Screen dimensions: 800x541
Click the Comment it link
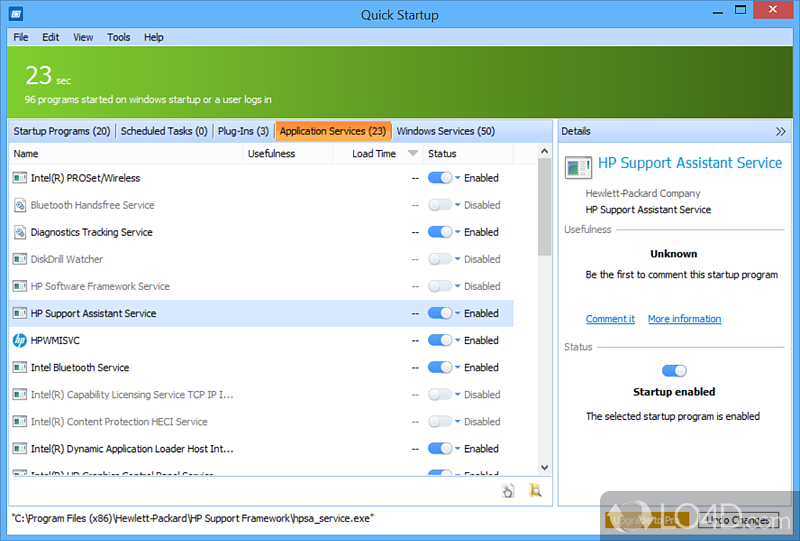(x=610, y=319)
